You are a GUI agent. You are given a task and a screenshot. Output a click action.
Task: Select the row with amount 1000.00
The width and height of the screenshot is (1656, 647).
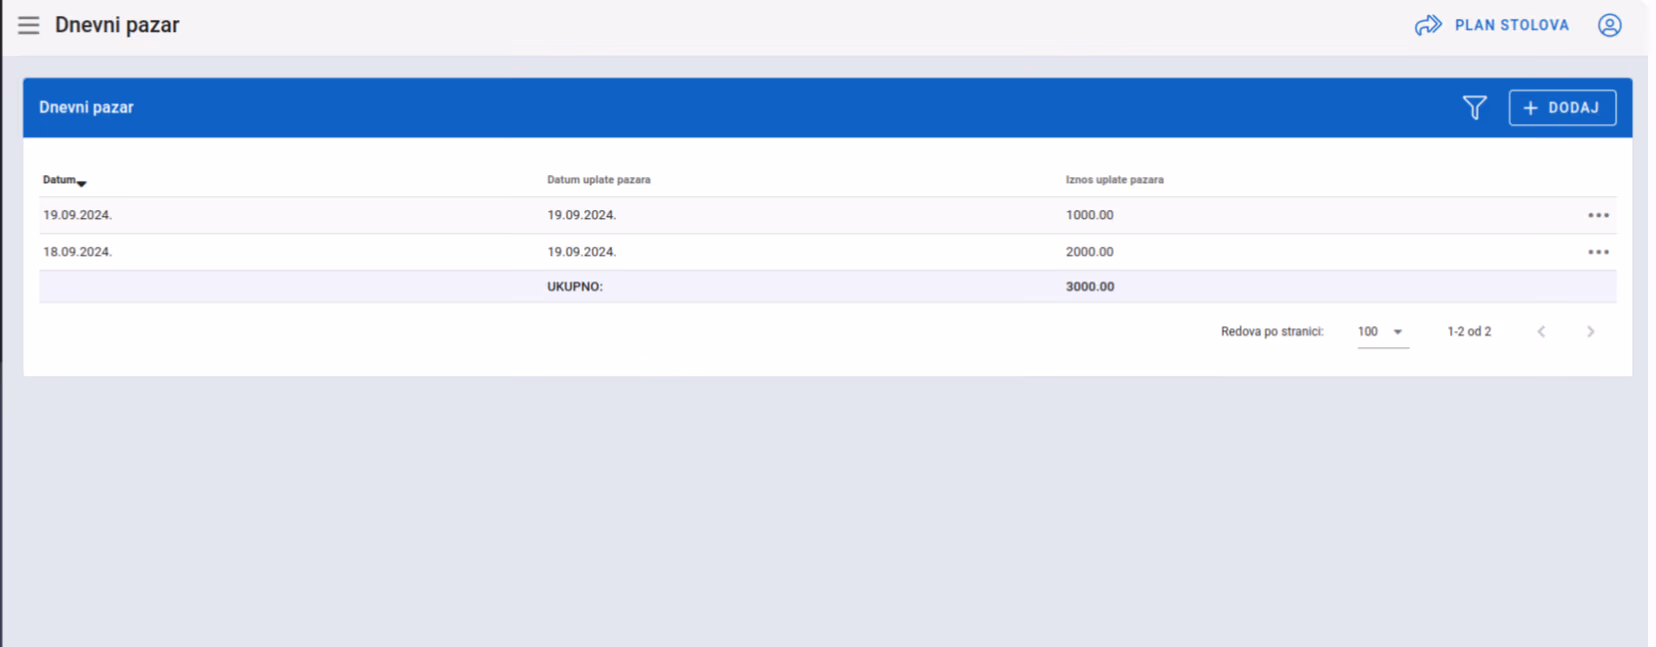point(827,215)
